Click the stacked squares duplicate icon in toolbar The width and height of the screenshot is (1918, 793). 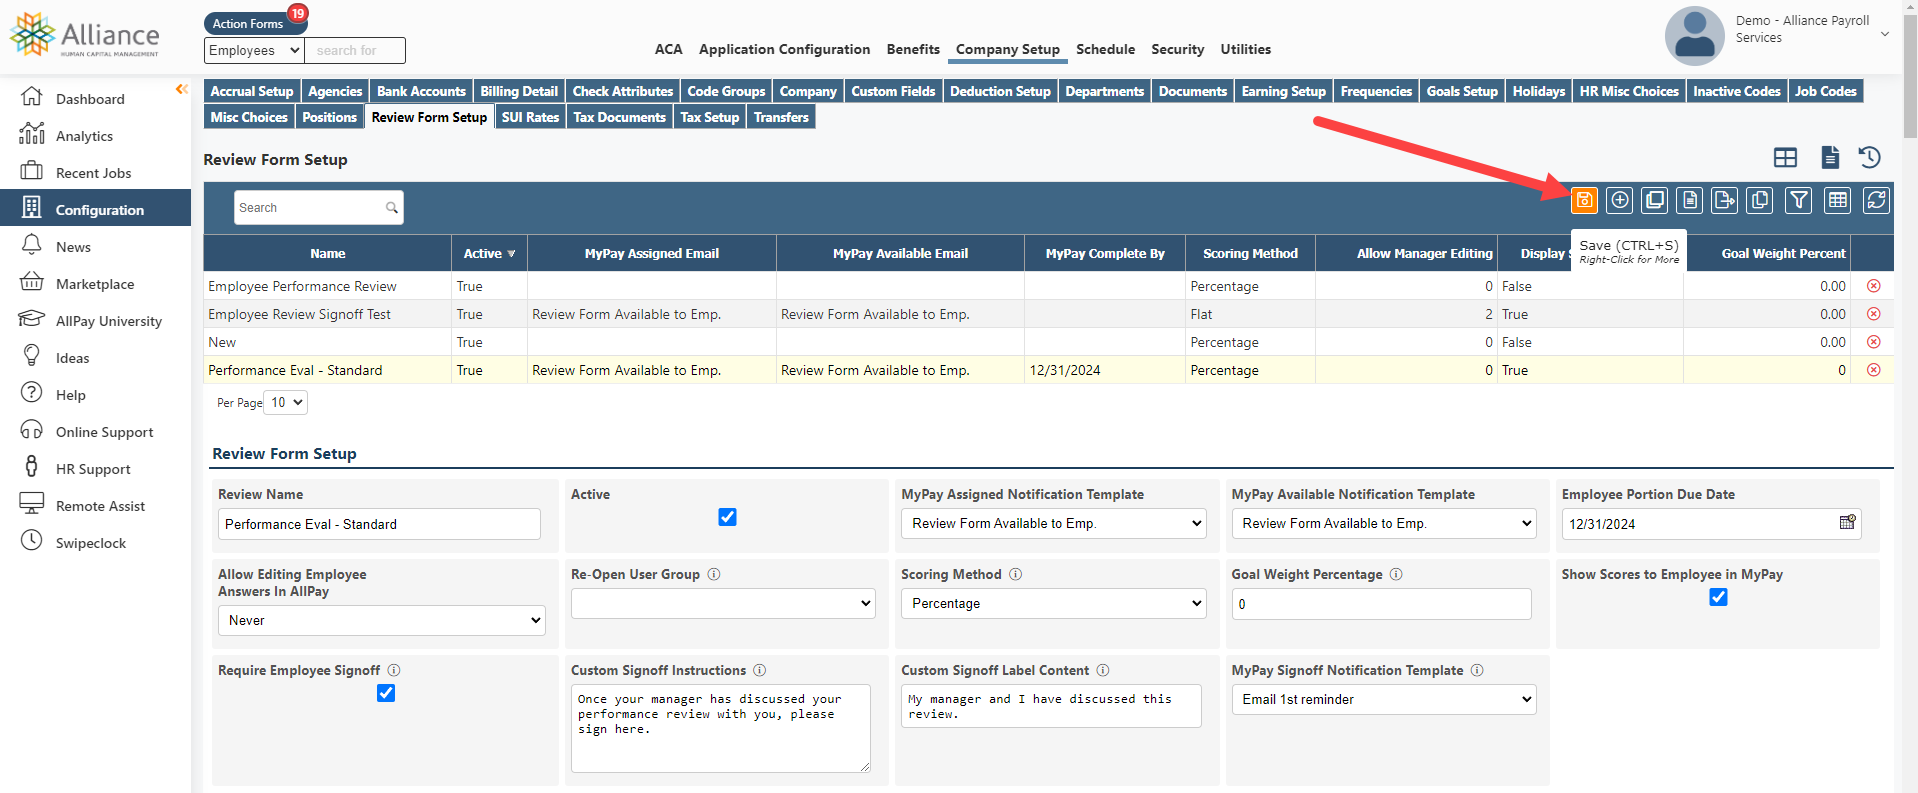click(x=1655, y=200)
